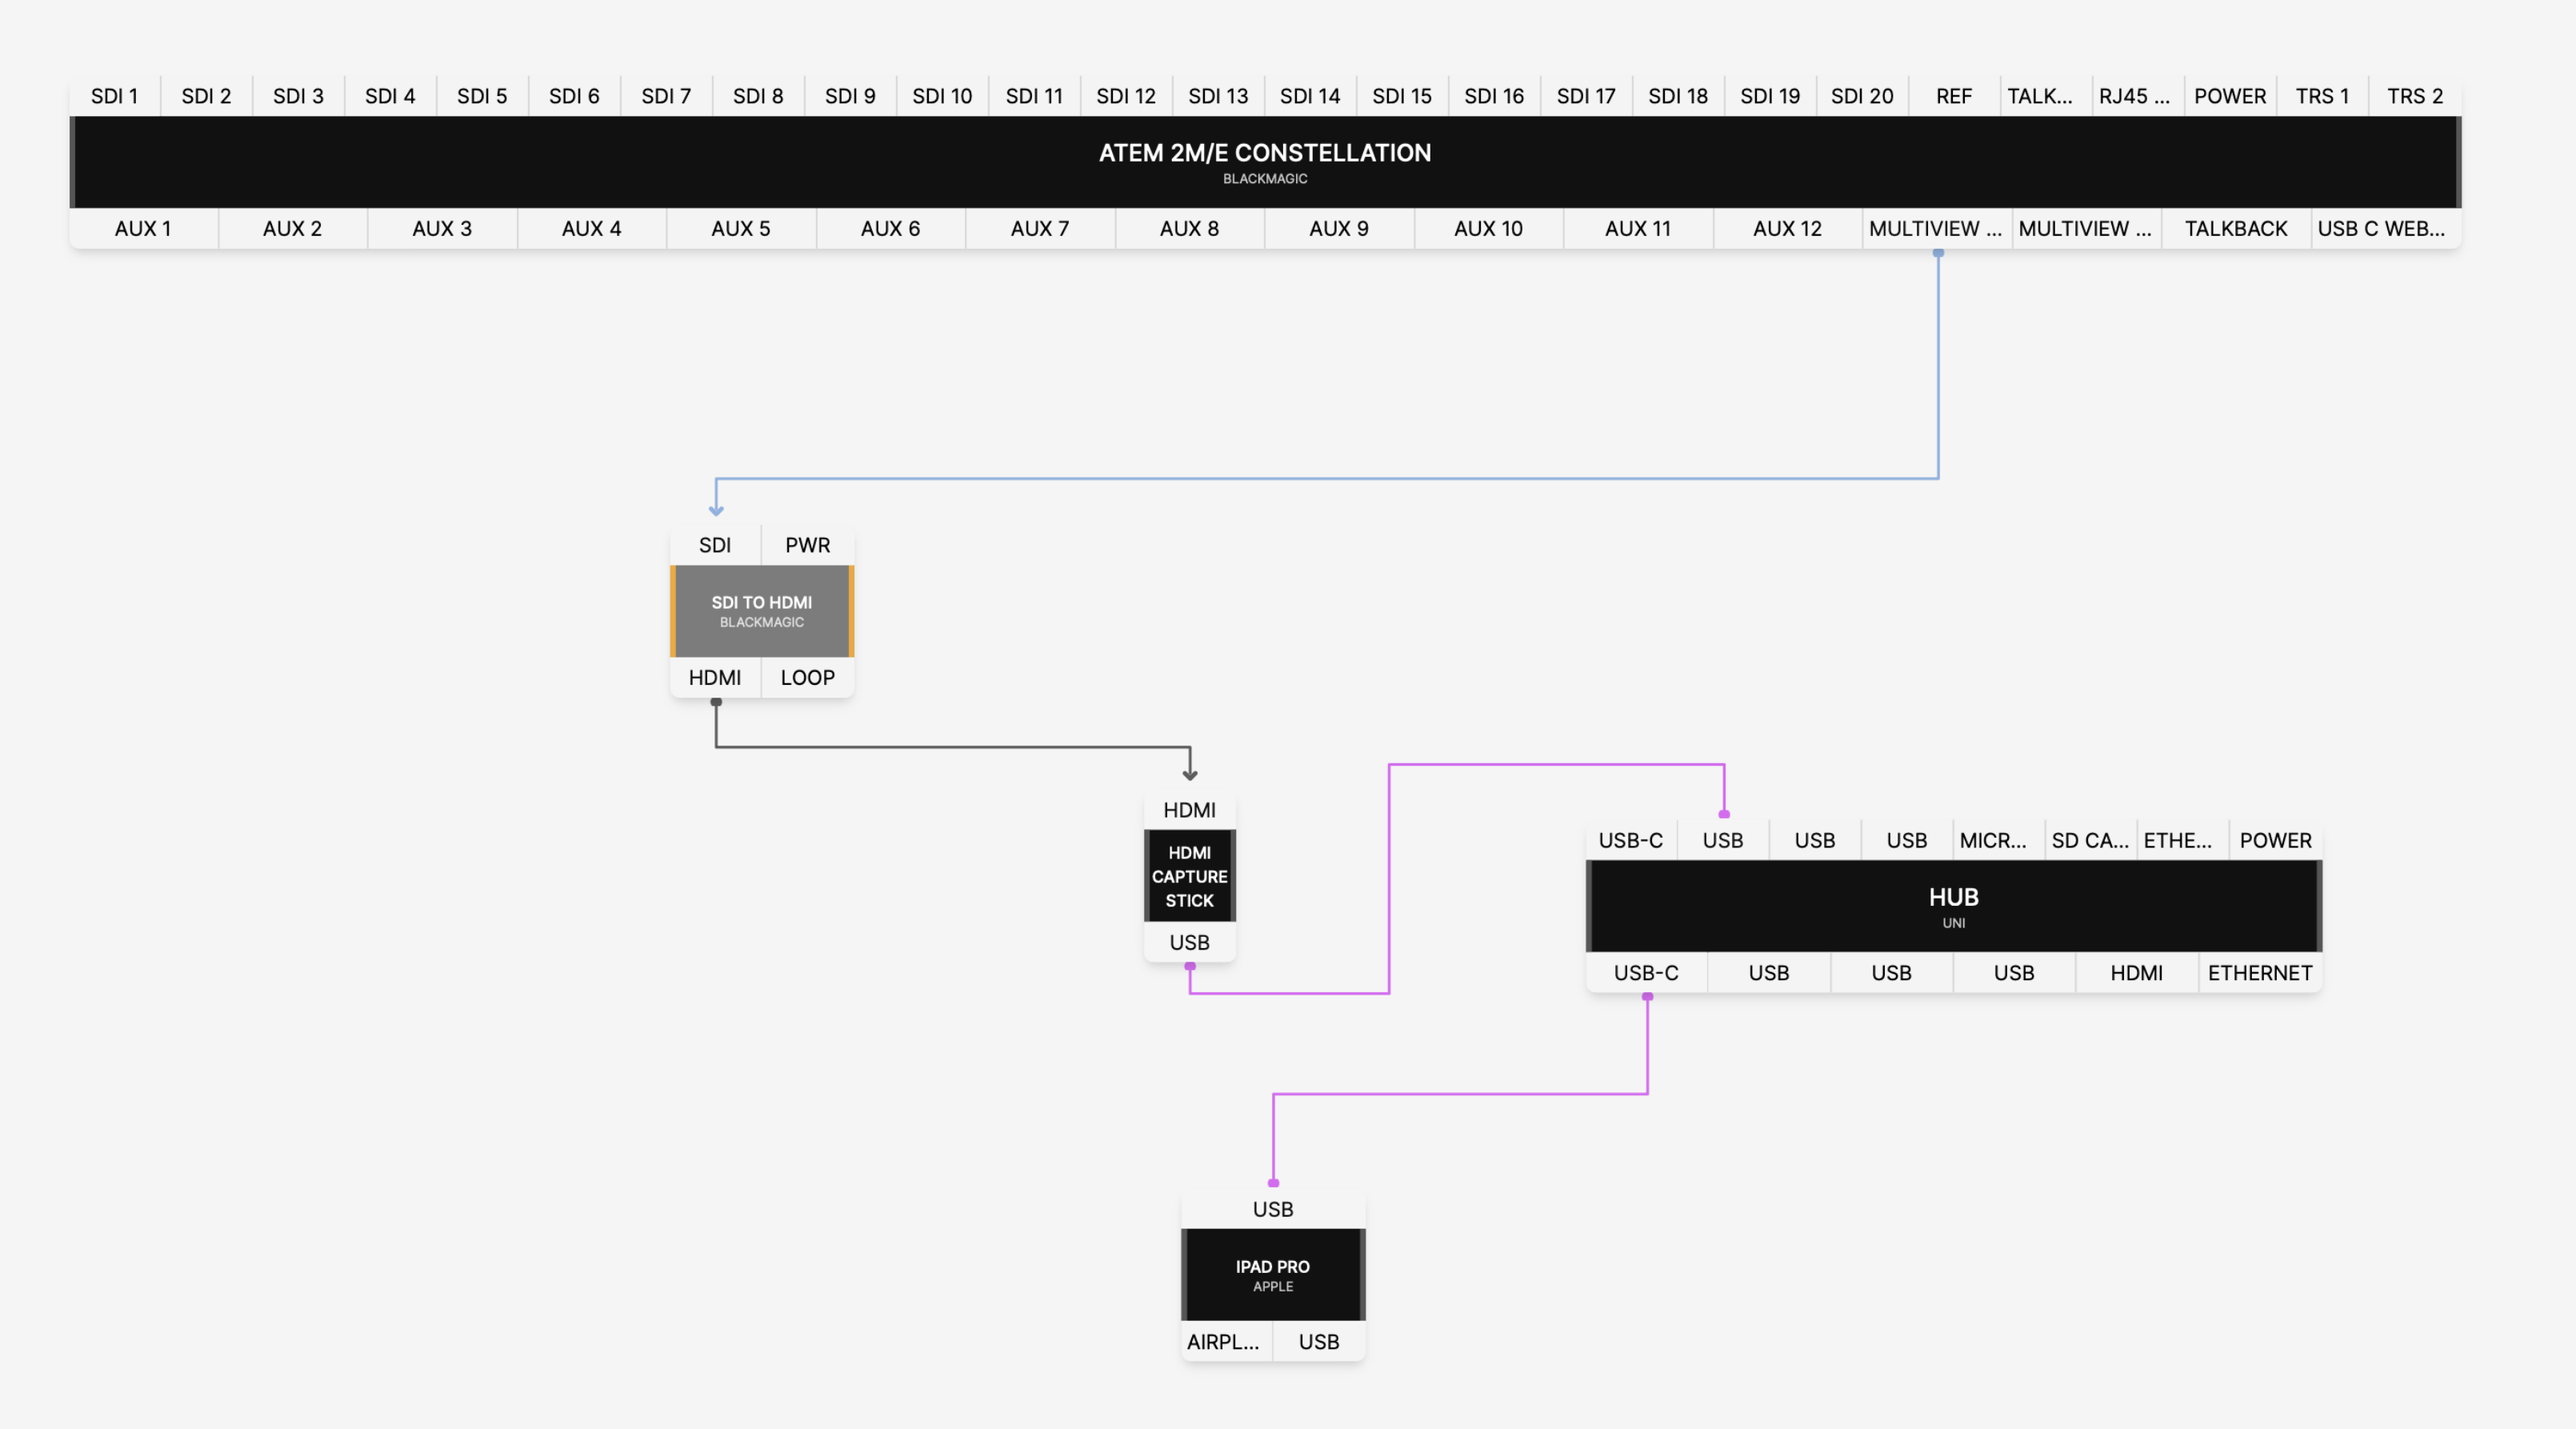
Task: Select the USB port under Capture Stick
Action: coord(1189,942)
